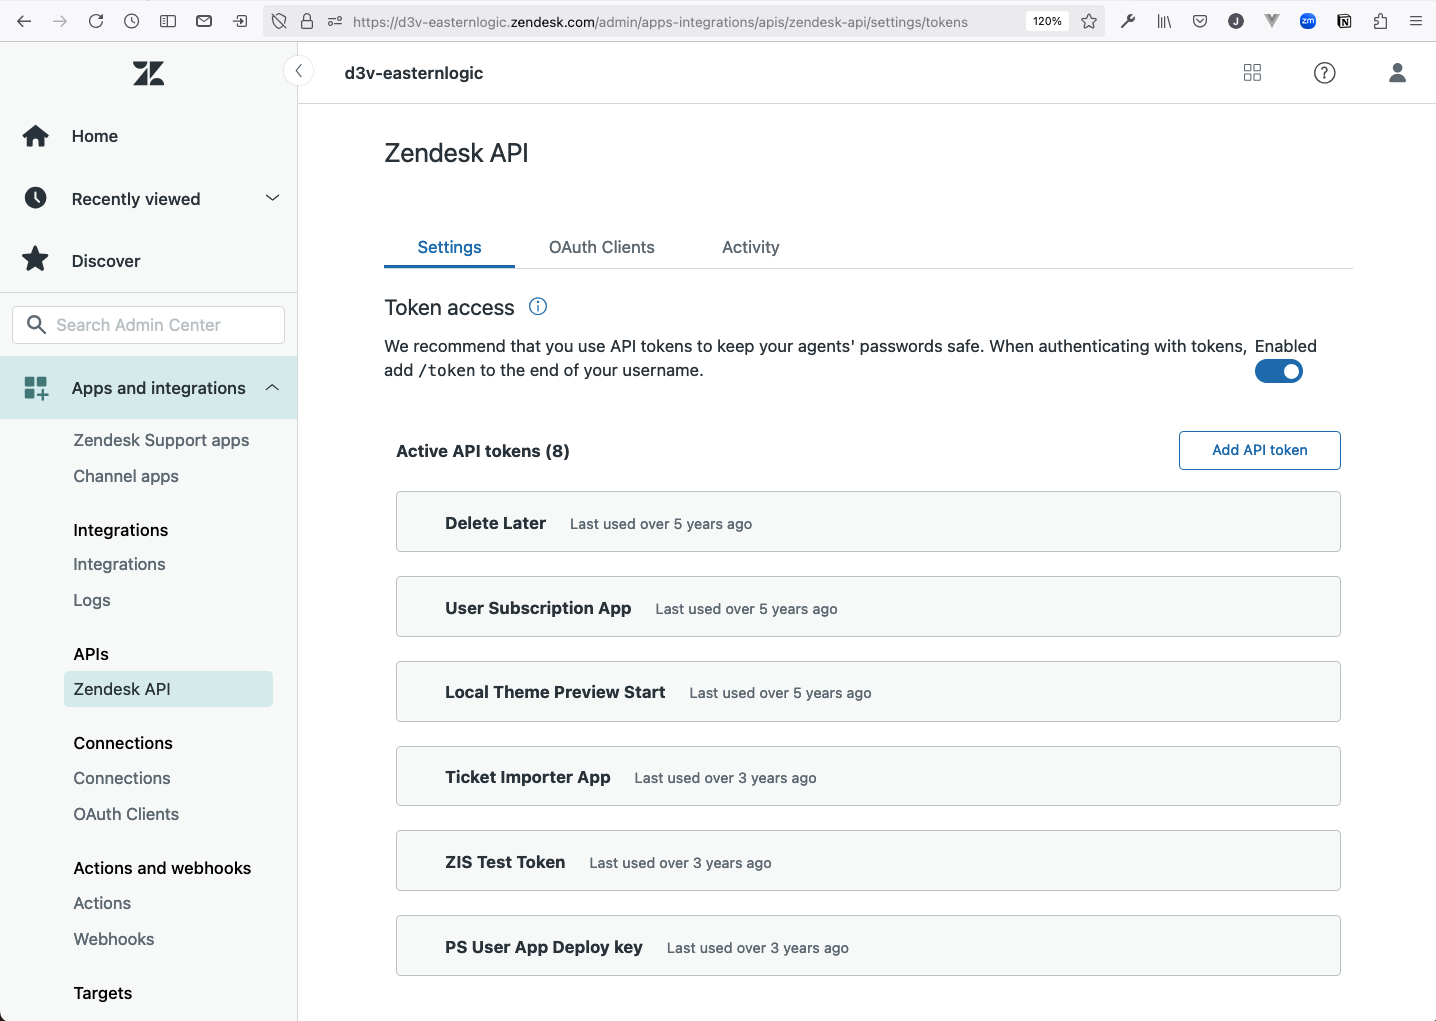
Task: Open the Webhooks link in the sidebar
Action: coord(113,938)
